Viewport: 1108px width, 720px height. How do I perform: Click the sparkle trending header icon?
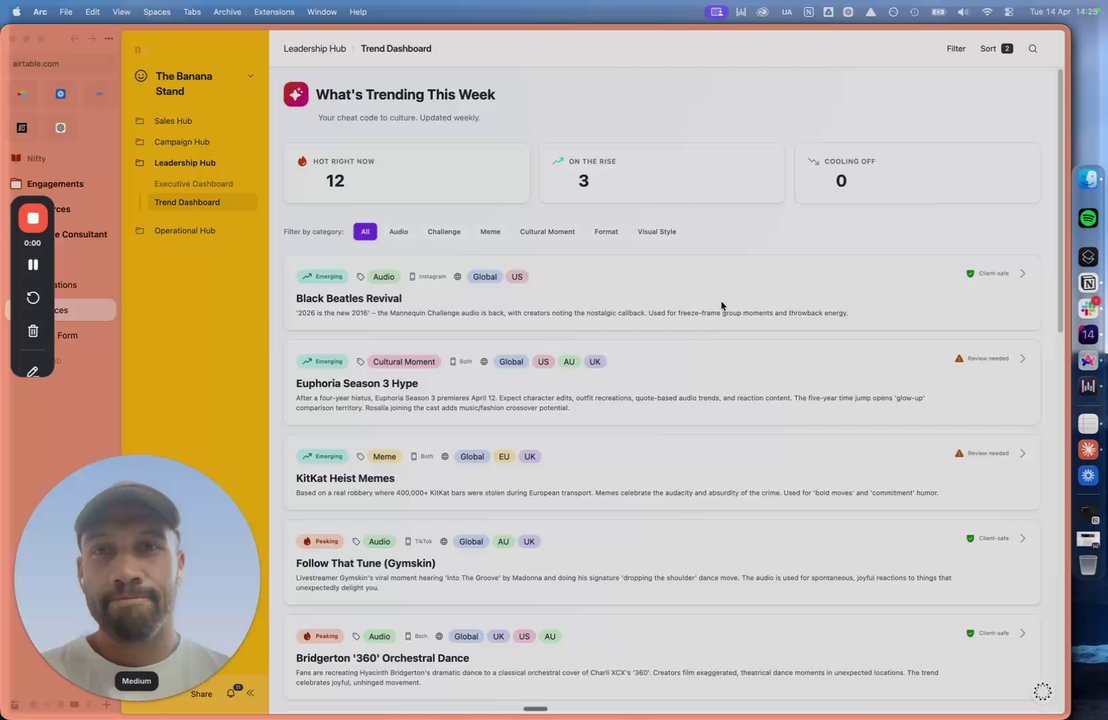click(295, 94)
